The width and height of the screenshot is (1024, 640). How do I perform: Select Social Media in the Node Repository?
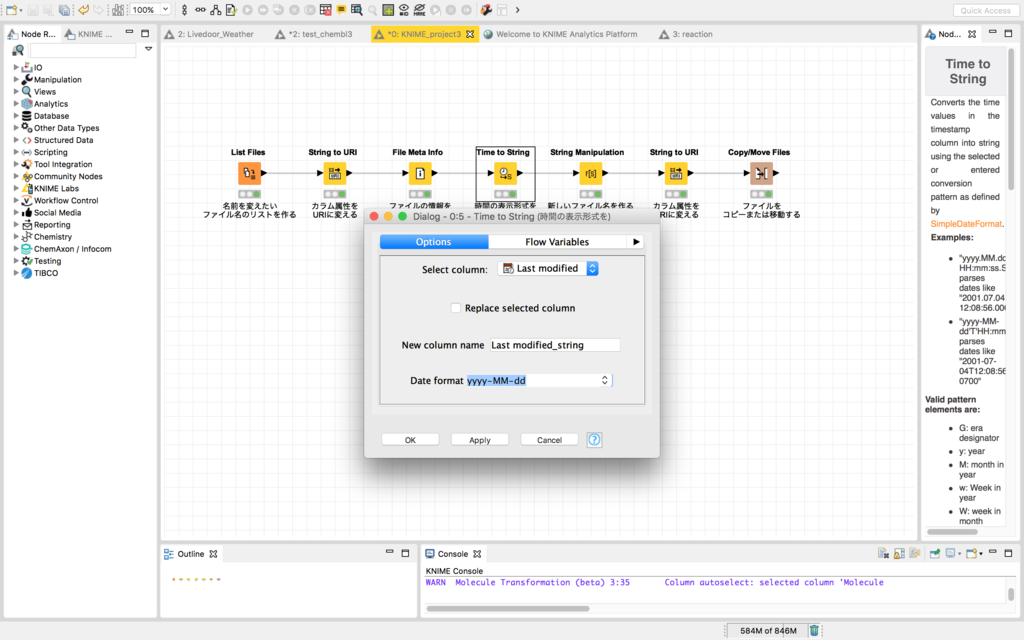(57, 212)
